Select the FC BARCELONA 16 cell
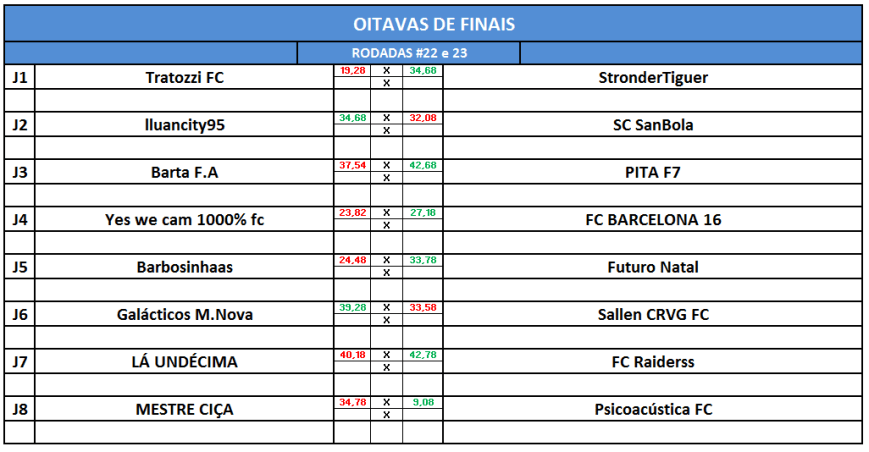Image resolution: width=869 pixels, height=452 pixels. (653, 220)
